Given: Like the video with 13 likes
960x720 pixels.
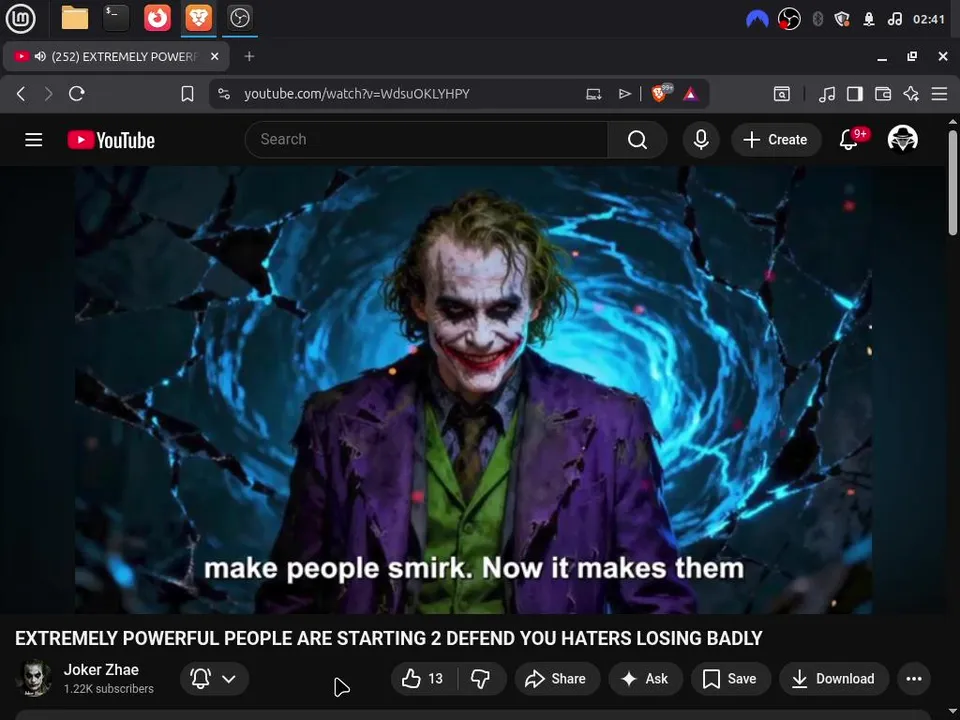Looking at the screenshot, I should coord(423,678).
